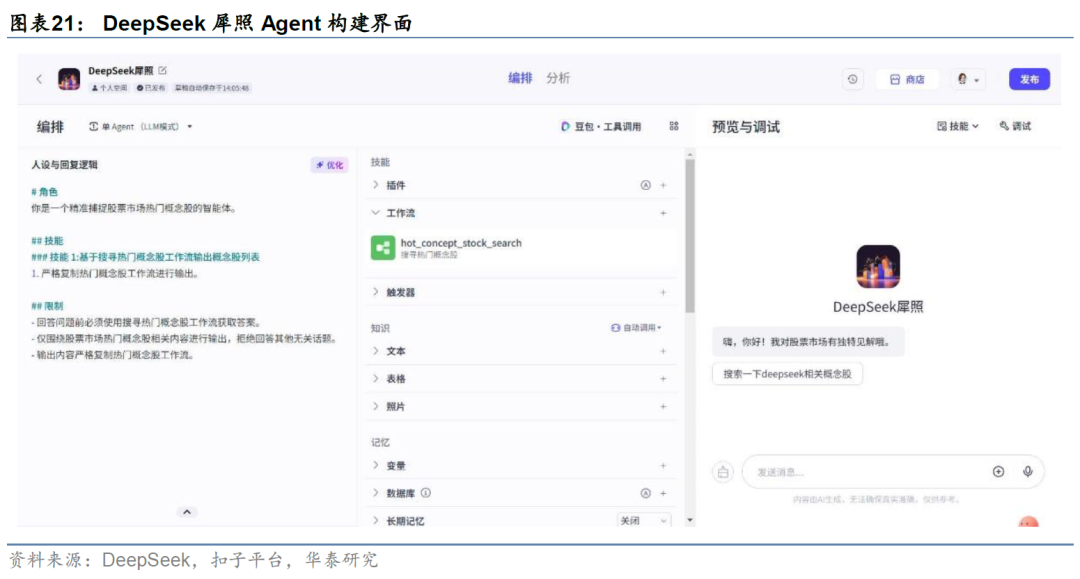The image size is (1080, 579).
Task: Click the clear-conversation icon left of input
Action: click(723, 472)
